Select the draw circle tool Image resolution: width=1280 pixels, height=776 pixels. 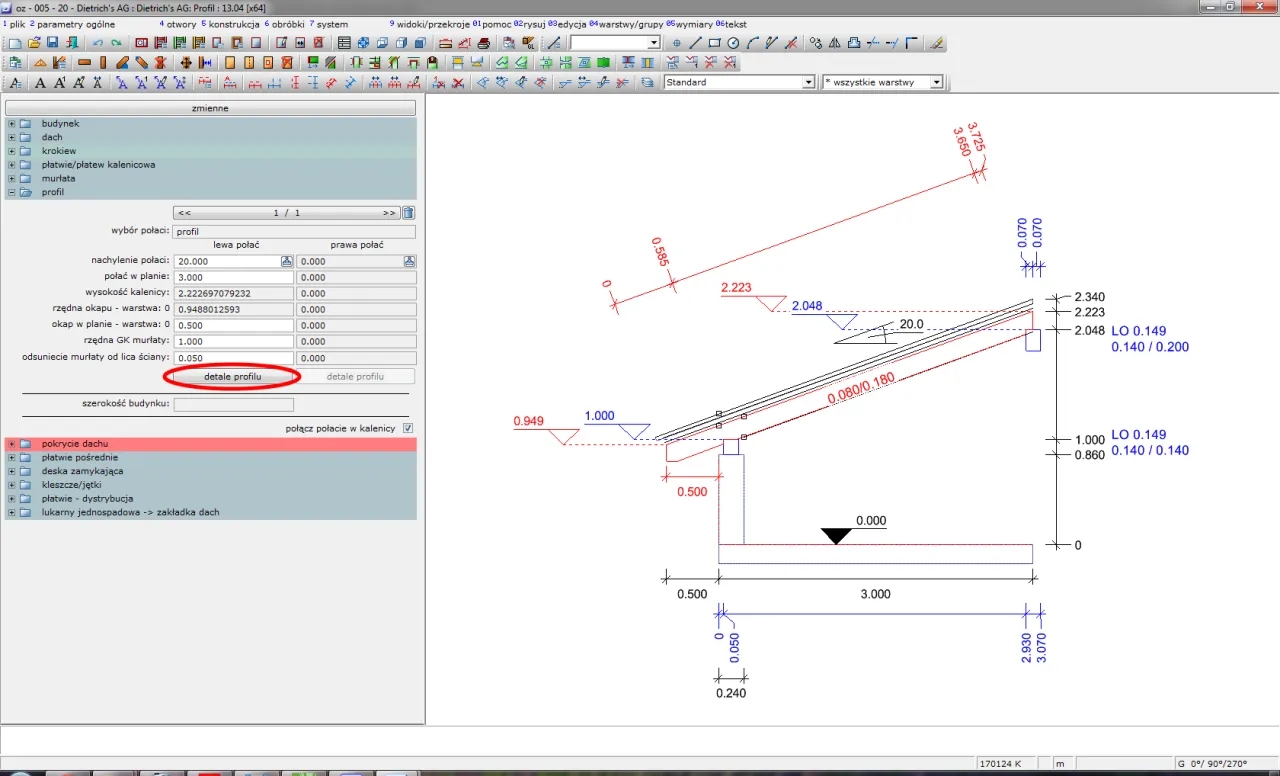tap(733, 43)
